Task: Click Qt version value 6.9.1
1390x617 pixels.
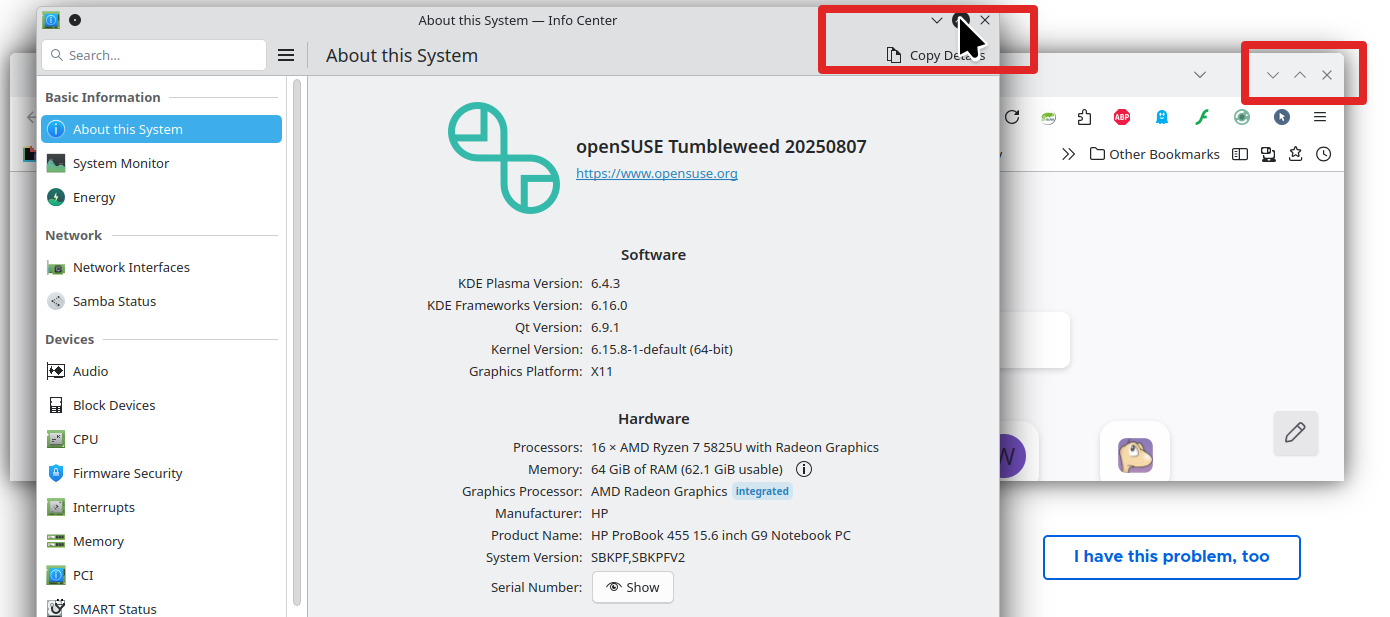Action: [606, 327]
